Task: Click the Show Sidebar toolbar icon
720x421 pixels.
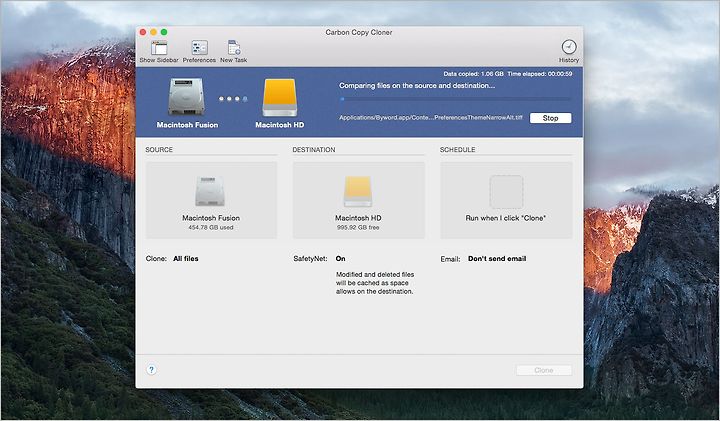Action: 159,51
